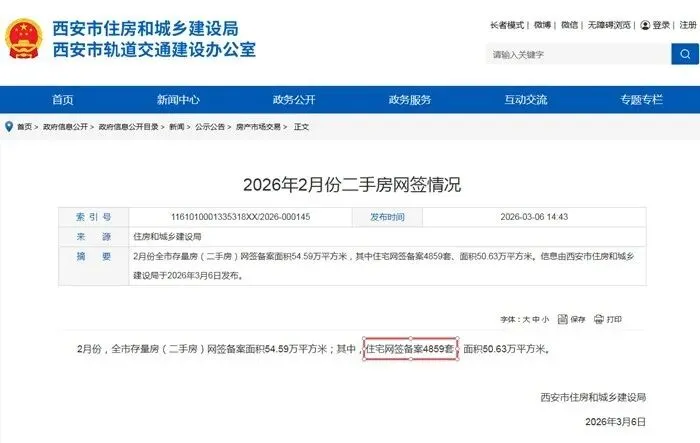Click the location pin breadcrumb icon
Viewport: 700px width, 443px height.
click(x=8, y=127)
